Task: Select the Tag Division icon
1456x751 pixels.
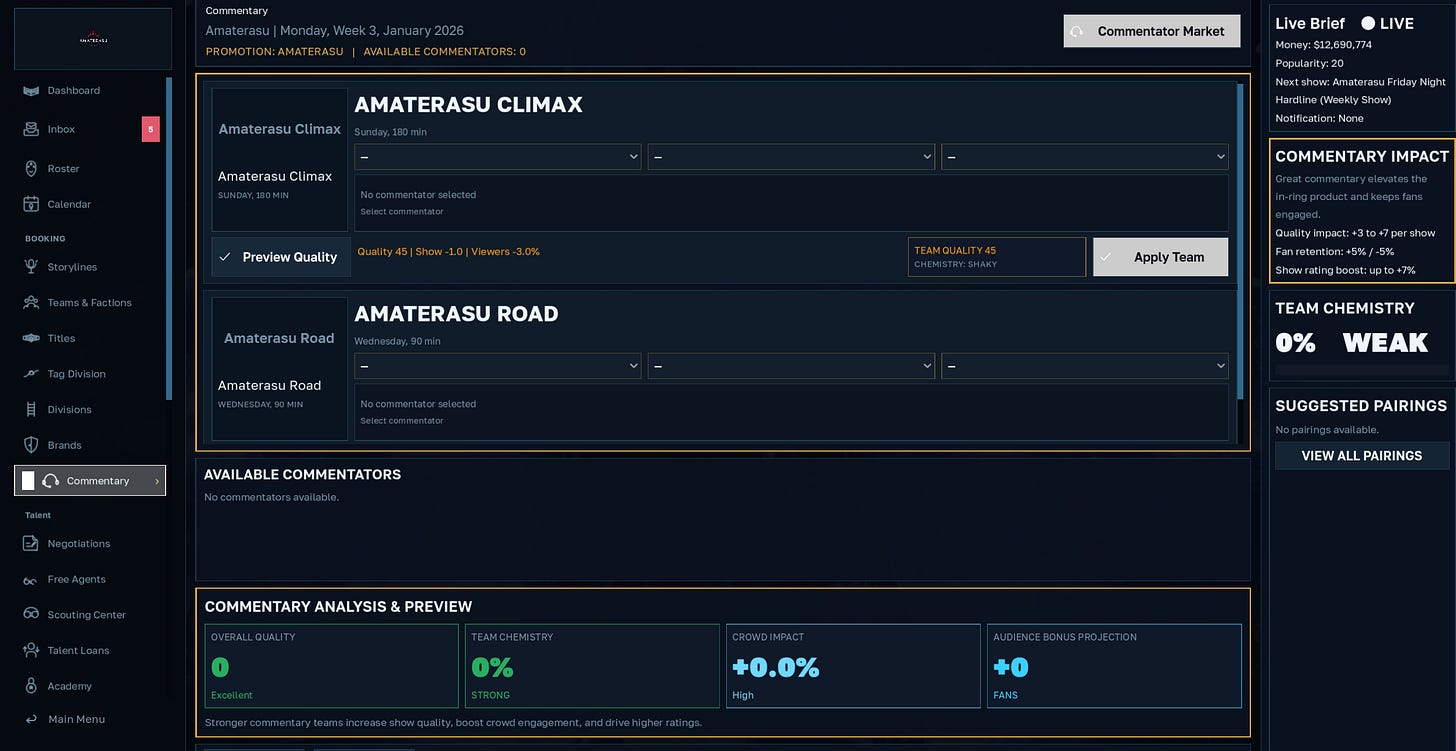Action: (x=31, y=374)
